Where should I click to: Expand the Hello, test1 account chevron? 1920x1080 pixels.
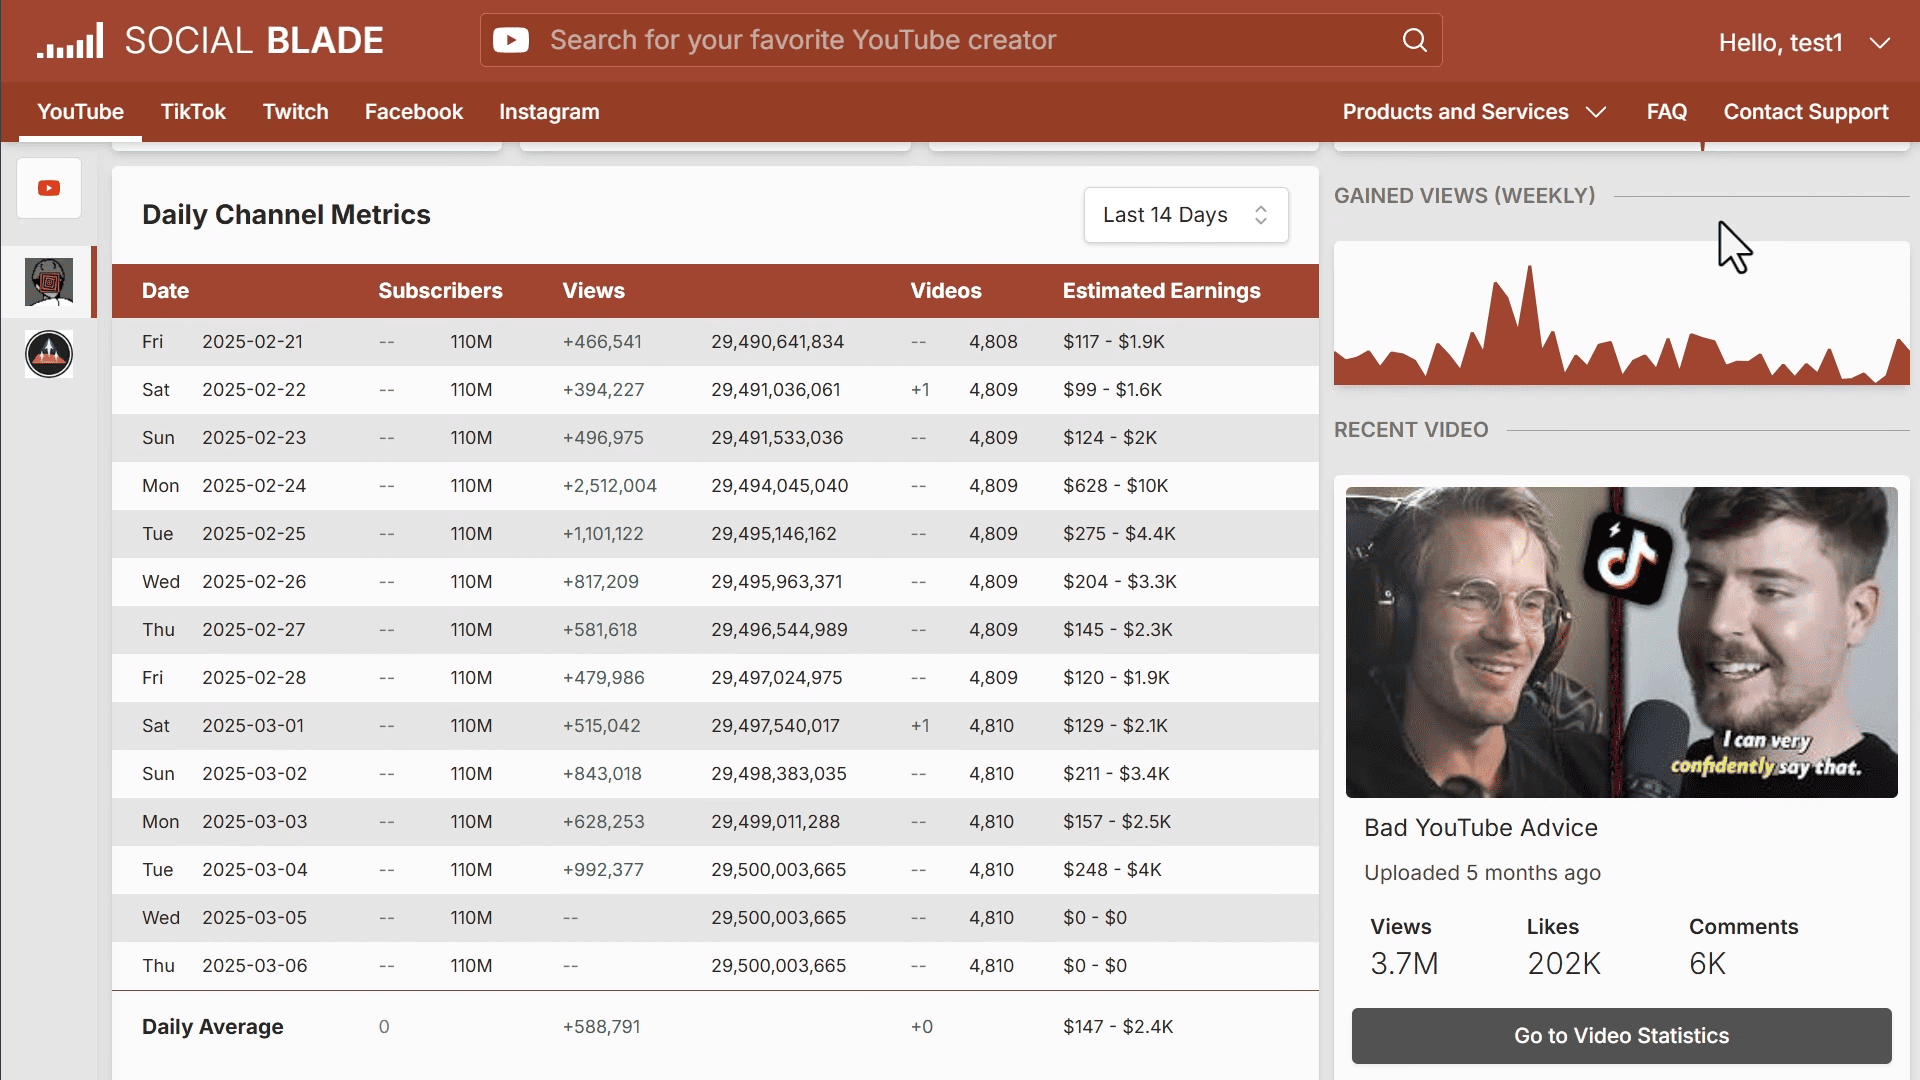point(1879,43)
